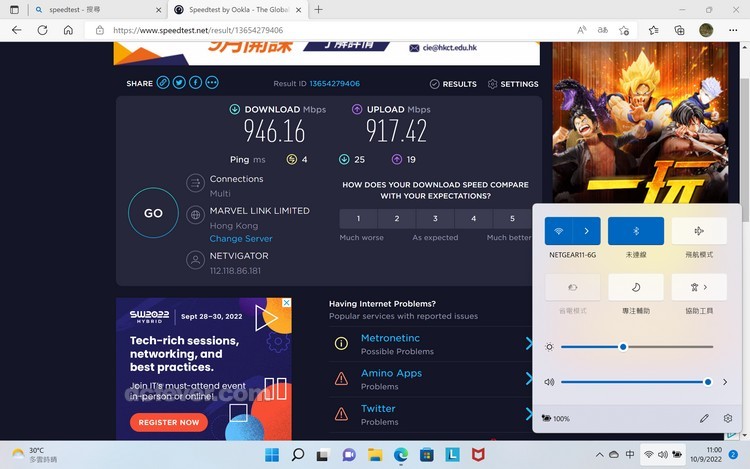Show hidden tray icons
The width and height of the screenshot is (750, 469).
599,455
